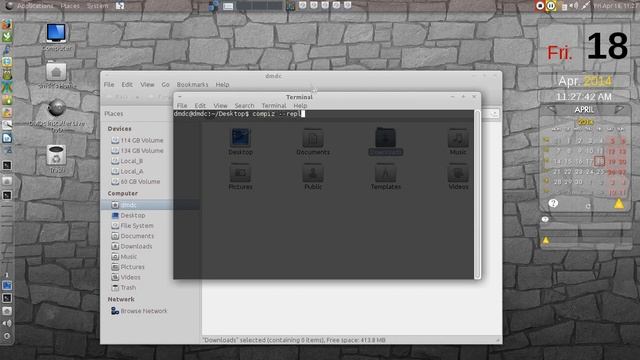
Task: Select 114 GB Volume in sidebar
Action: 137,140
